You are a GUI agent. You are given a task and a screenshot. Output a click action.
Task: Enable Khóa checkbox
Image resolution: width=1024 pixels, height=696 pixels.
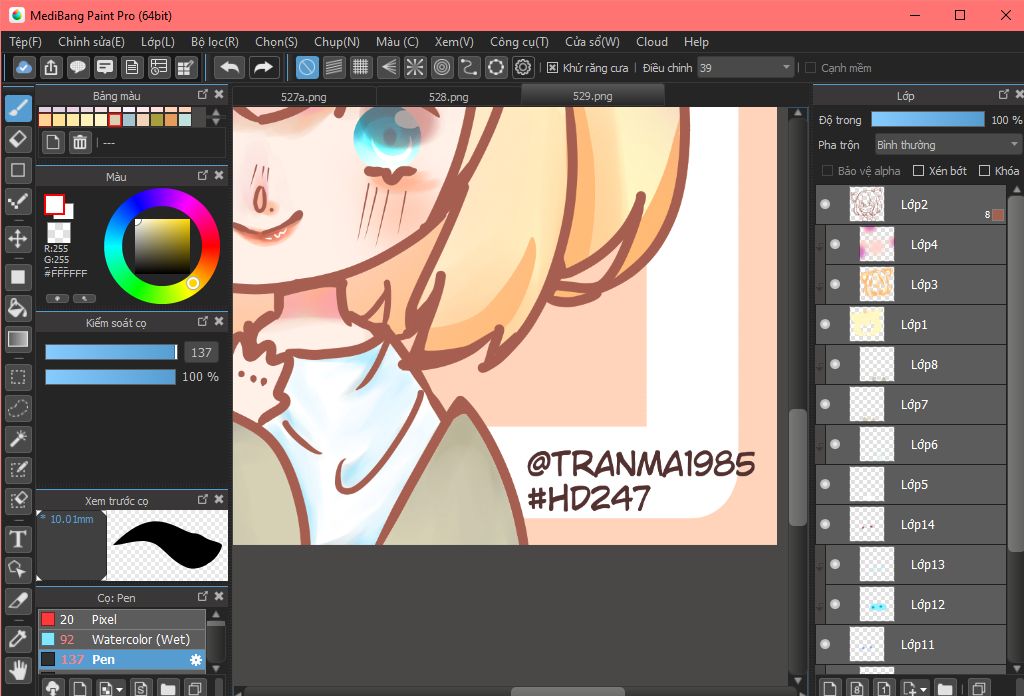(x=985, y=170)
